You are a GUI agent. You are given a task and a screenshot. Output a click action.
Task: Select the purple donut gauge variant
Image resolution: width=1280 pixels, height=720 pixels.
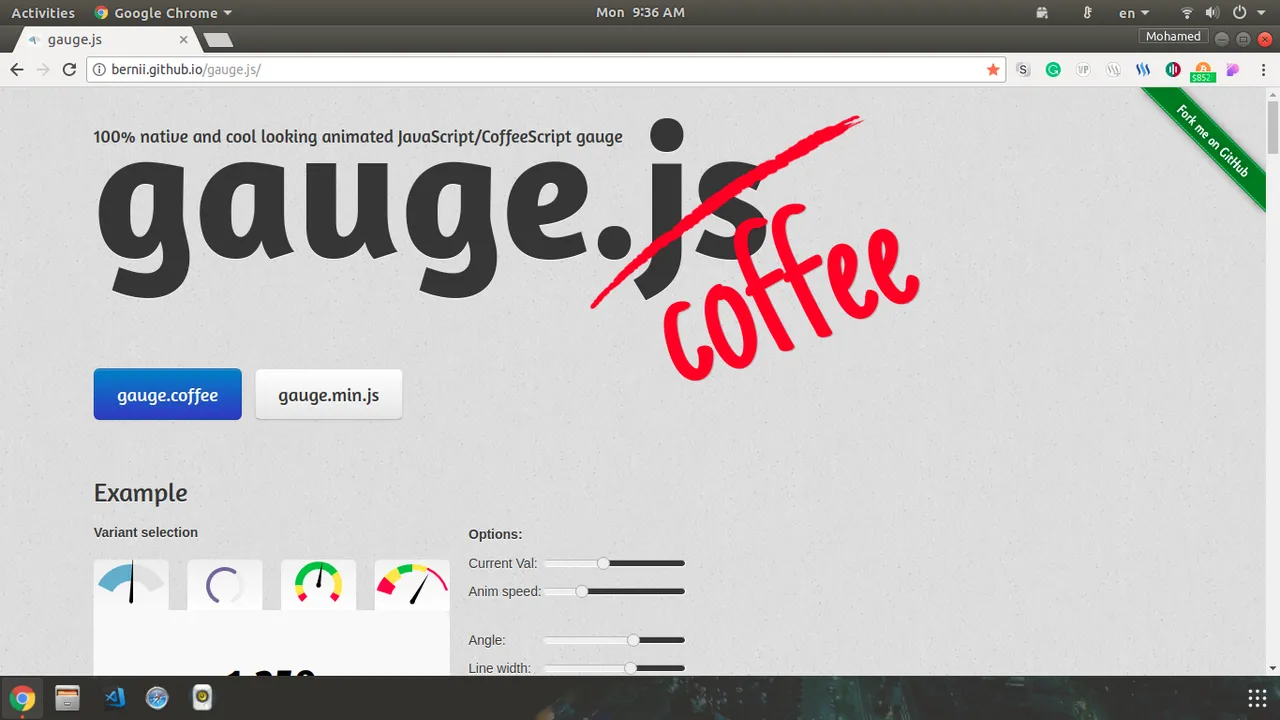(x=225, y=584)
